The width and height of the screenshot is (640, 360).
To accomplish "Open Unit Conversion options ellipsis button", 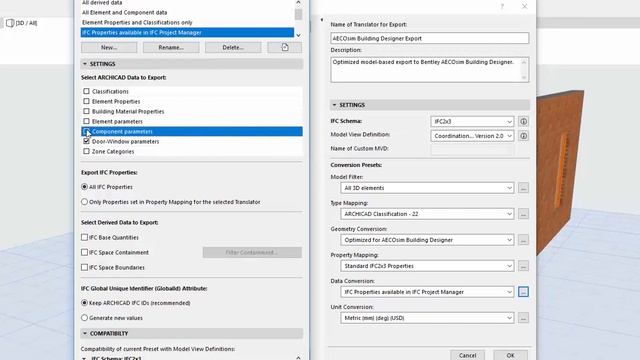I will (523, 318).
